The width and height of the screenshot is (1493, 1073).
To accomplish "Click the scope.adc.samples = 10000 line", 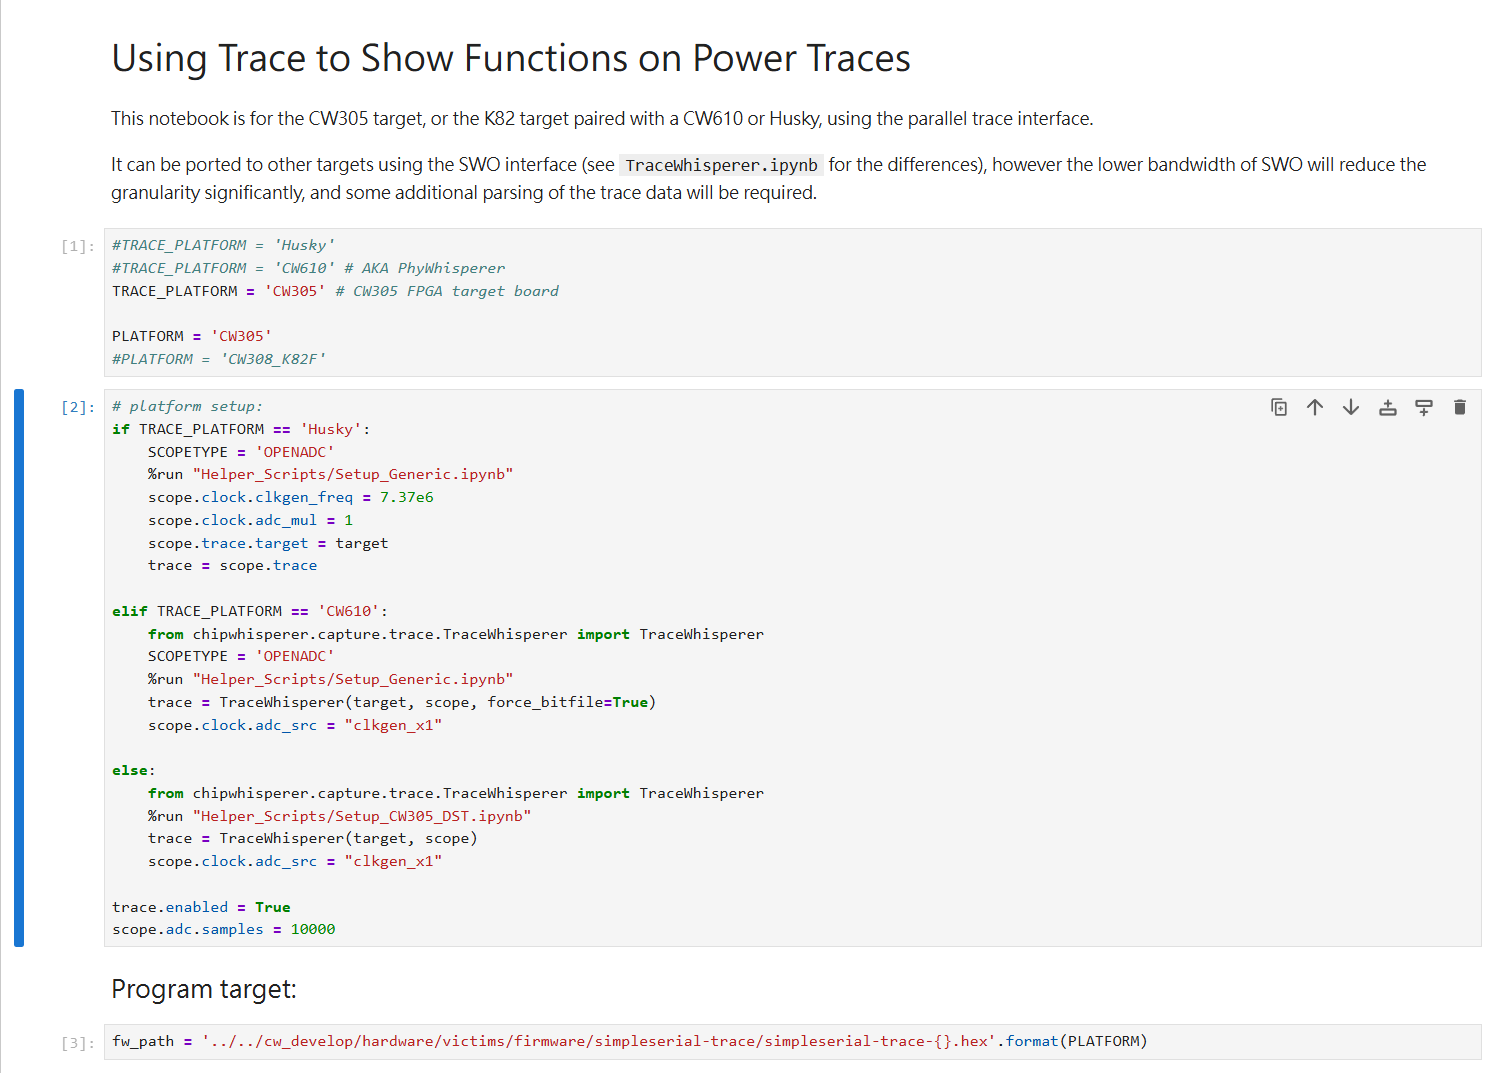I will [224, 929].
